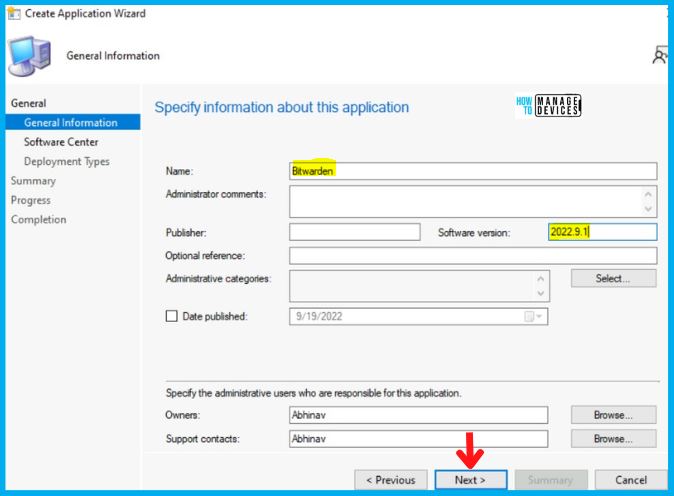The height and width of the screenshot is (496, 674).
Task: Click the Owners field showing Abhinav
Action: [x=418, y=415]
